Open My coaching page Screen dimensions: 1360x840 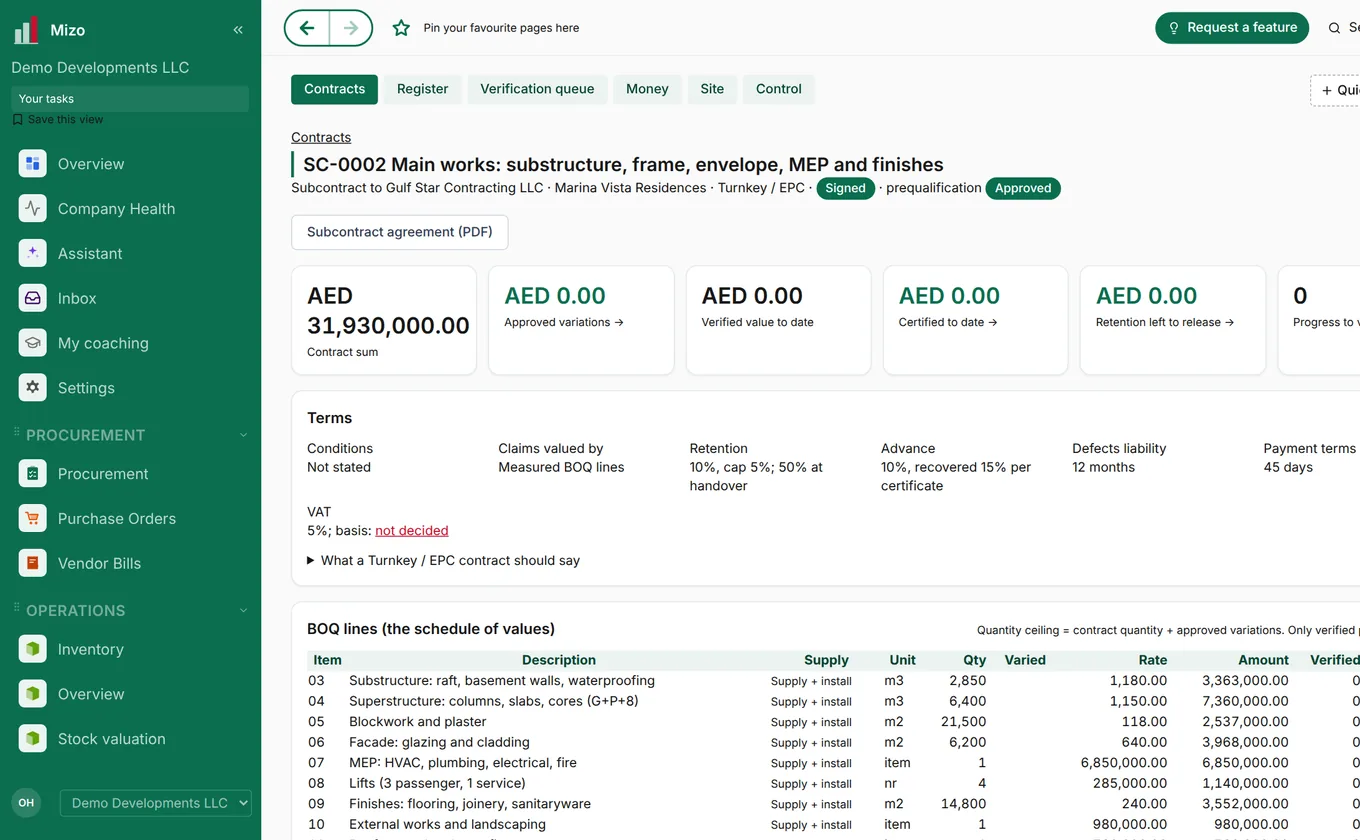tap(103, 343)
